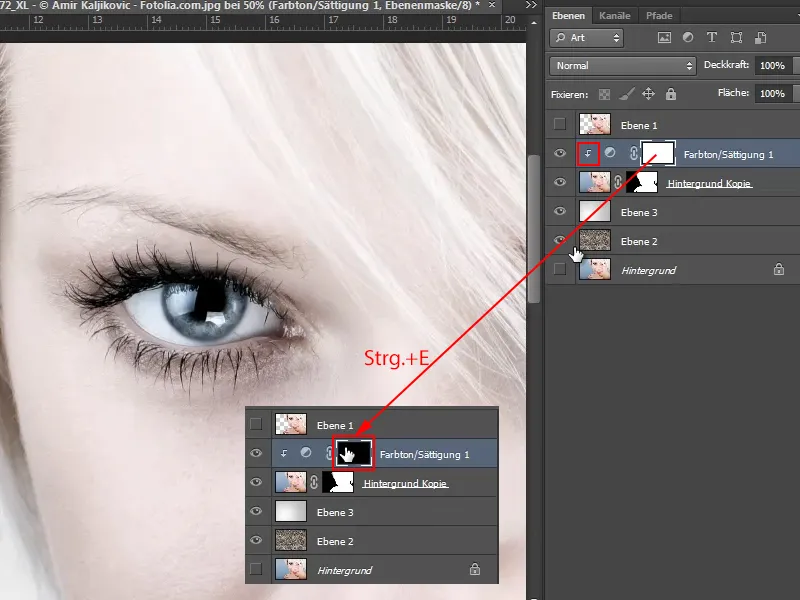Click padlock icon on Hintergrund layer in Ebenen panel
This screenshot has height=600, width=800.
pos(779,269)
